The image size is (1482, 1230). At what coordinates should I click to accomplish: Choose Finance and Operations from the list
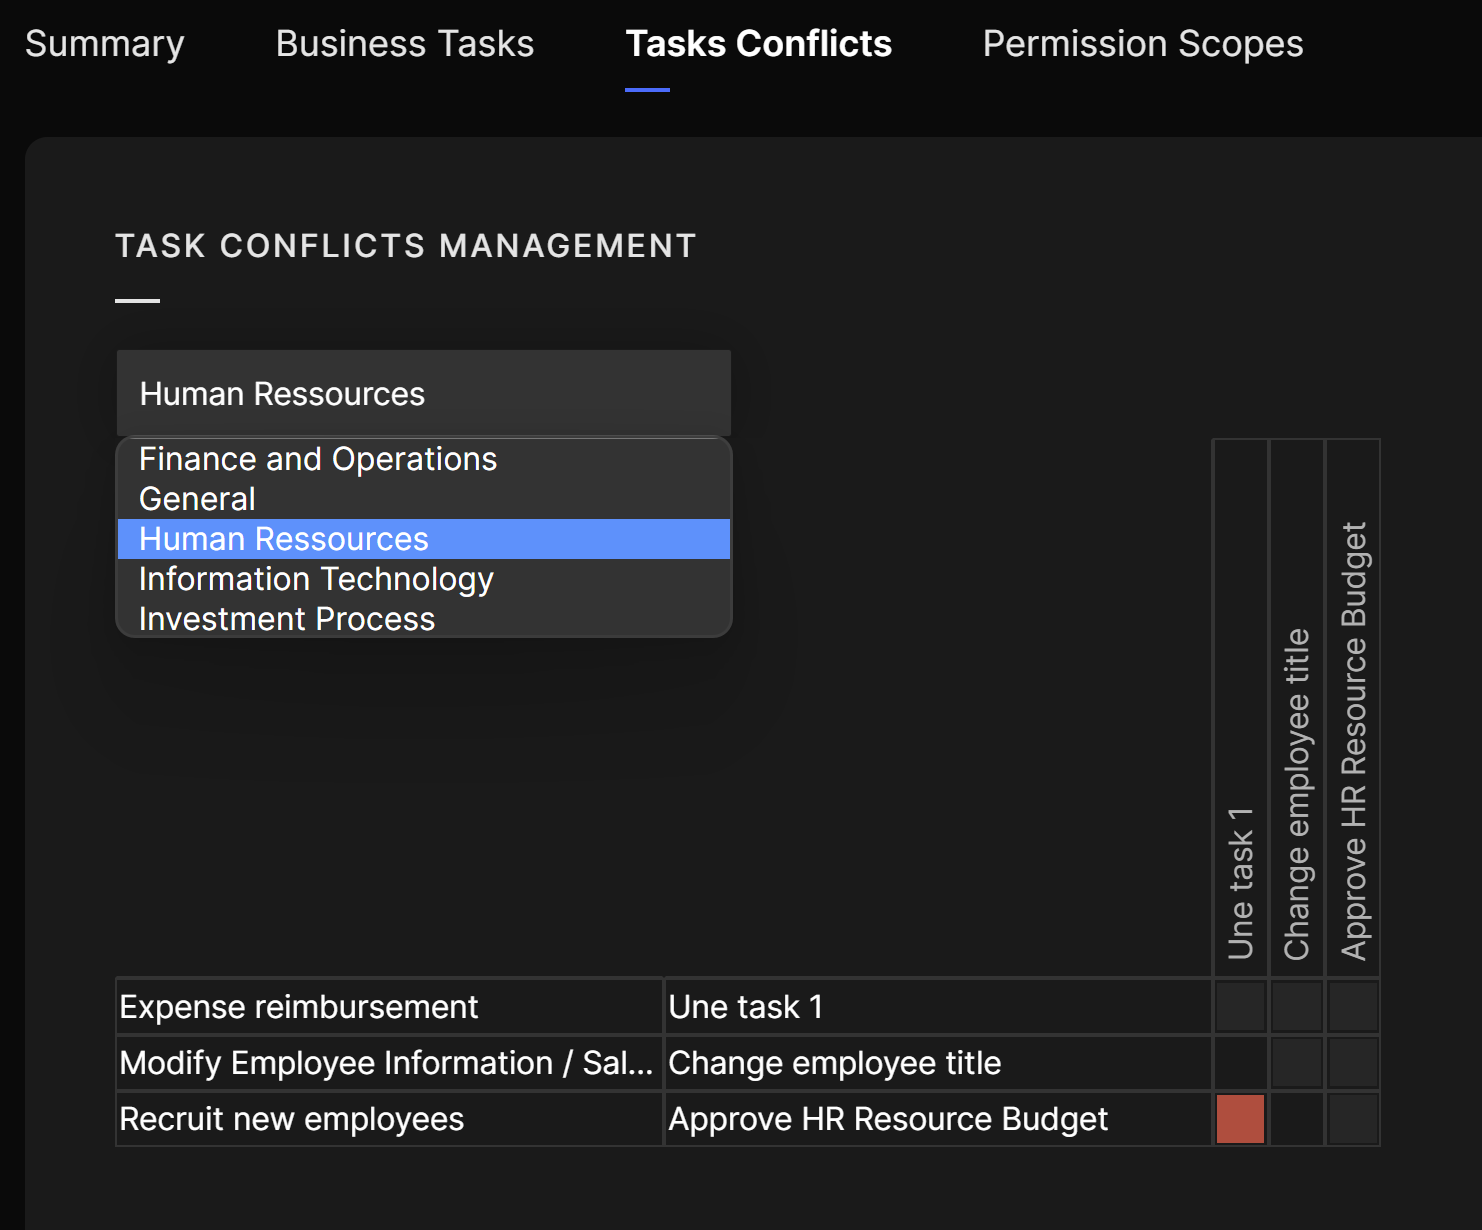[318, 459]
